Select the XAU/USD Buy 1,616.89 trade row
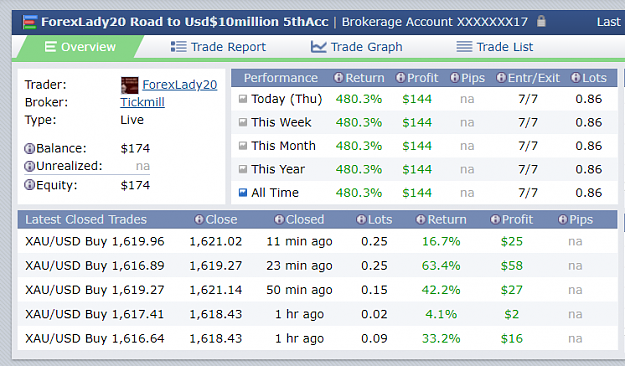625x366 pixels. click(317, 266)
